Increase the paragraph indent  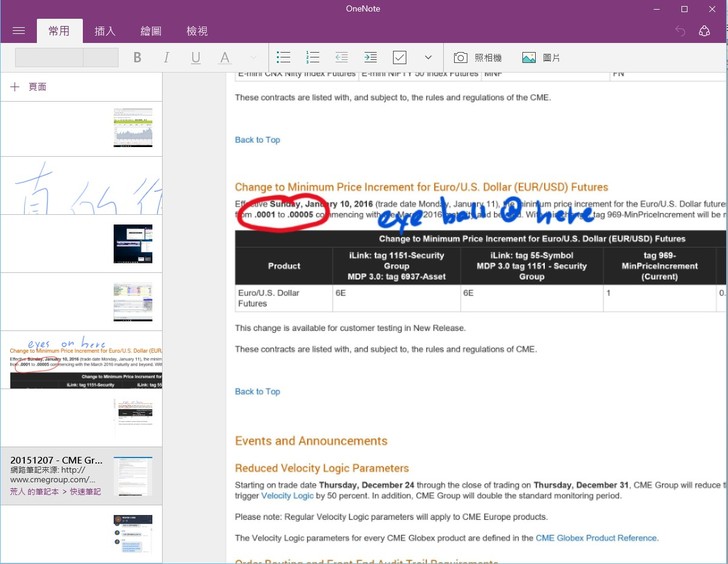click(x=371, y=58)
